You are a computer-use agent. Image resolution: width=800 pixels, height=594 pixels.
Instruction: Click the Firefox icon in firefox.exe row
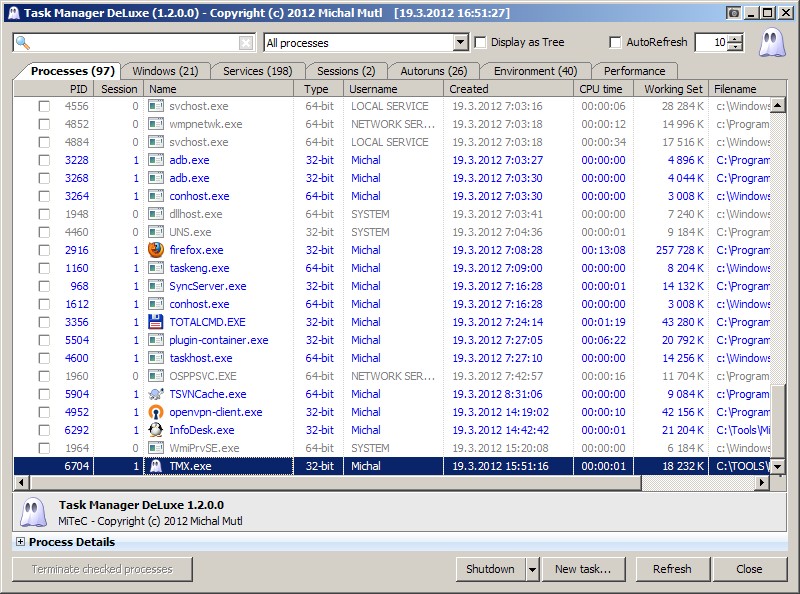155,250
